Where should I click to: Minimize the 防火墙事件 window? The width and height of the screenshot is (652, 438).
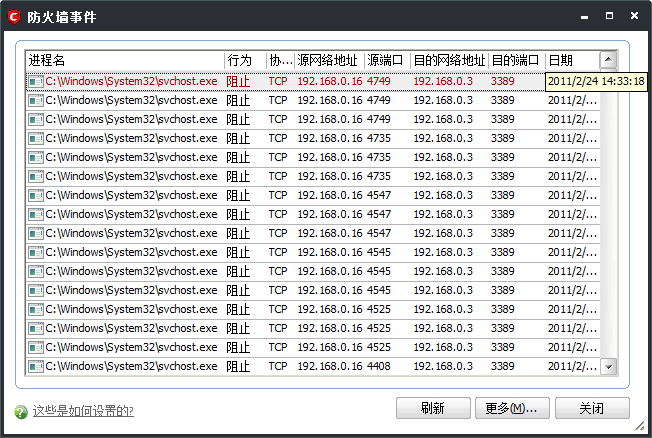click(584, 17)
